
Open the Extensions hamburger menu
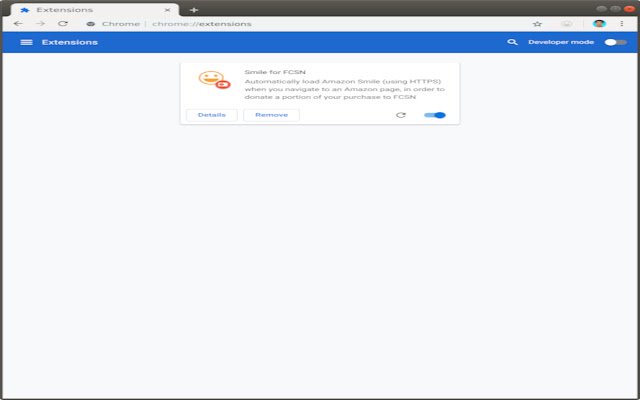tap(27, 42)
